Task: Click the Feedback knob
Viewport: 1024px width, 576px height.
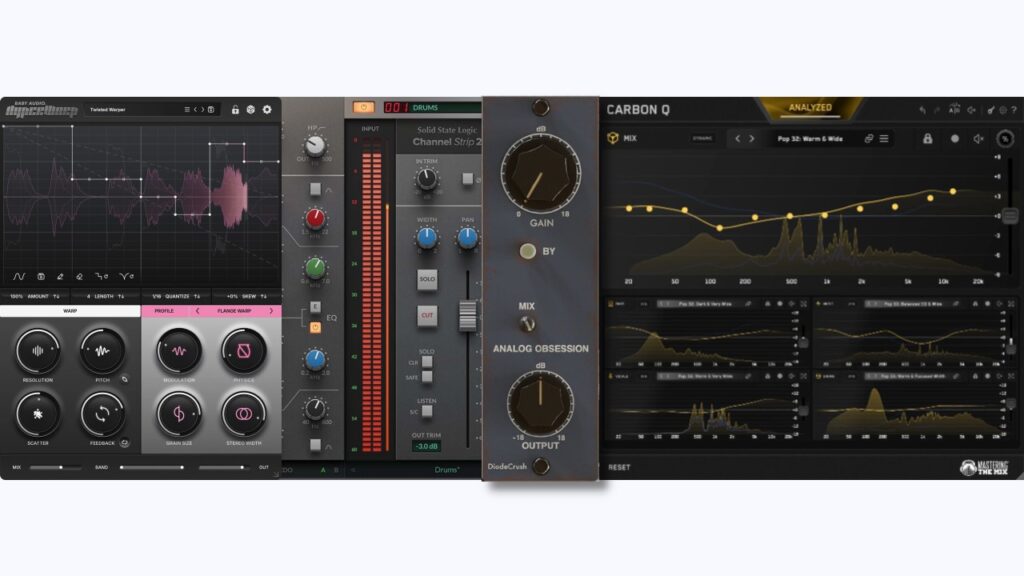Action: click(x=103, y=414)
